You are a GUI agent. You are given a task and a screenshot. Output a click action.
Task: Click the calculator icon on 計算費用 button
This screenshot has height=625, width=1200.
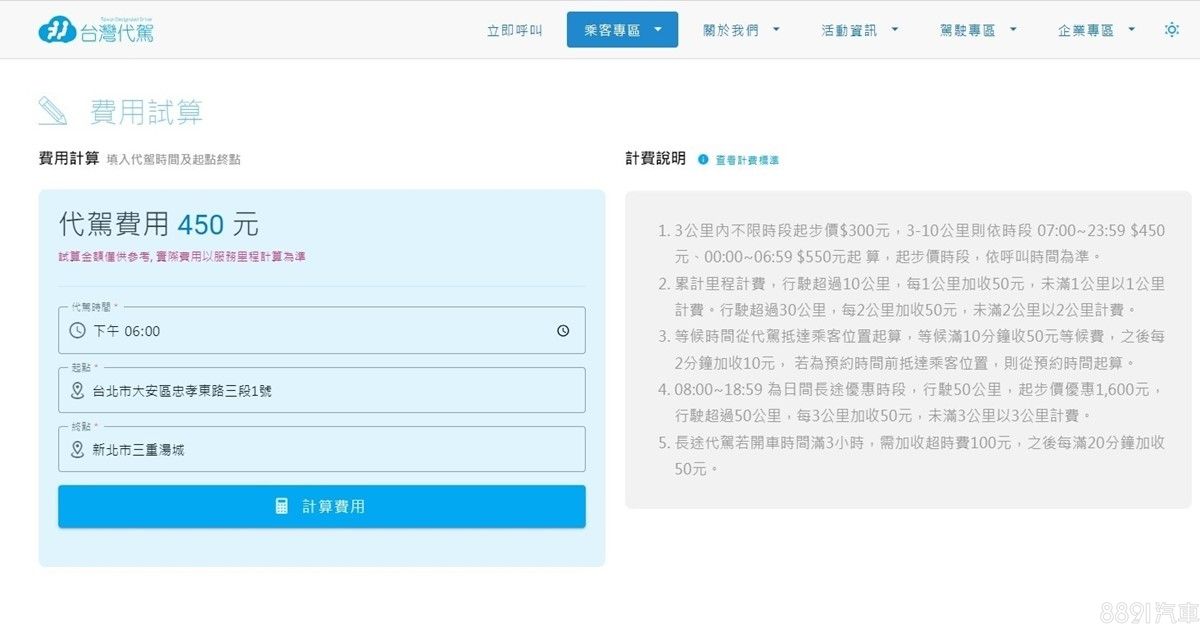coord(282,507)
